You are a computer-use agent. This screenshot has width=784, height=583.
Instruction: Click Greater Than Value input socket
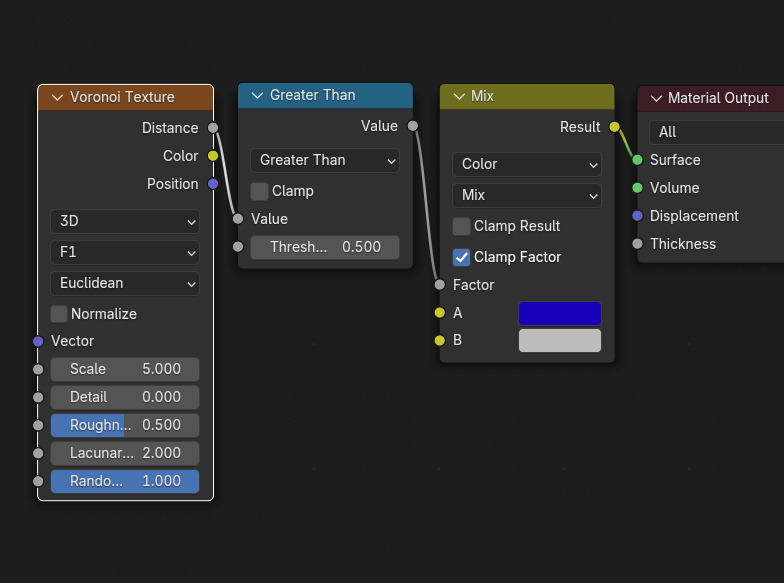click(x=238, y=219)
